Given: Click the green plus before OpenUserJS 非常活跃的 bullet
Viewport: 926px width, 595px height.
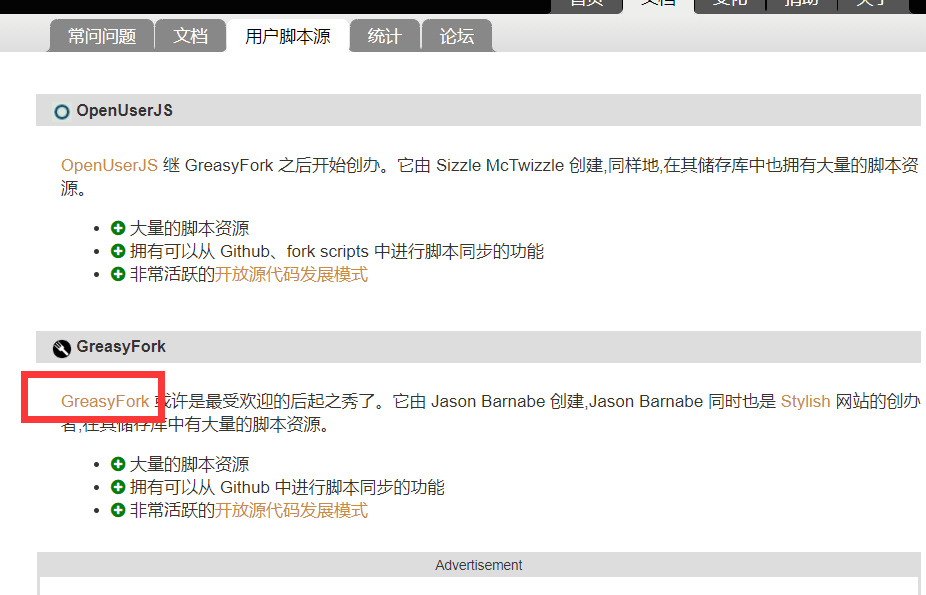Looking at the screenshot, I should point(118,274).
